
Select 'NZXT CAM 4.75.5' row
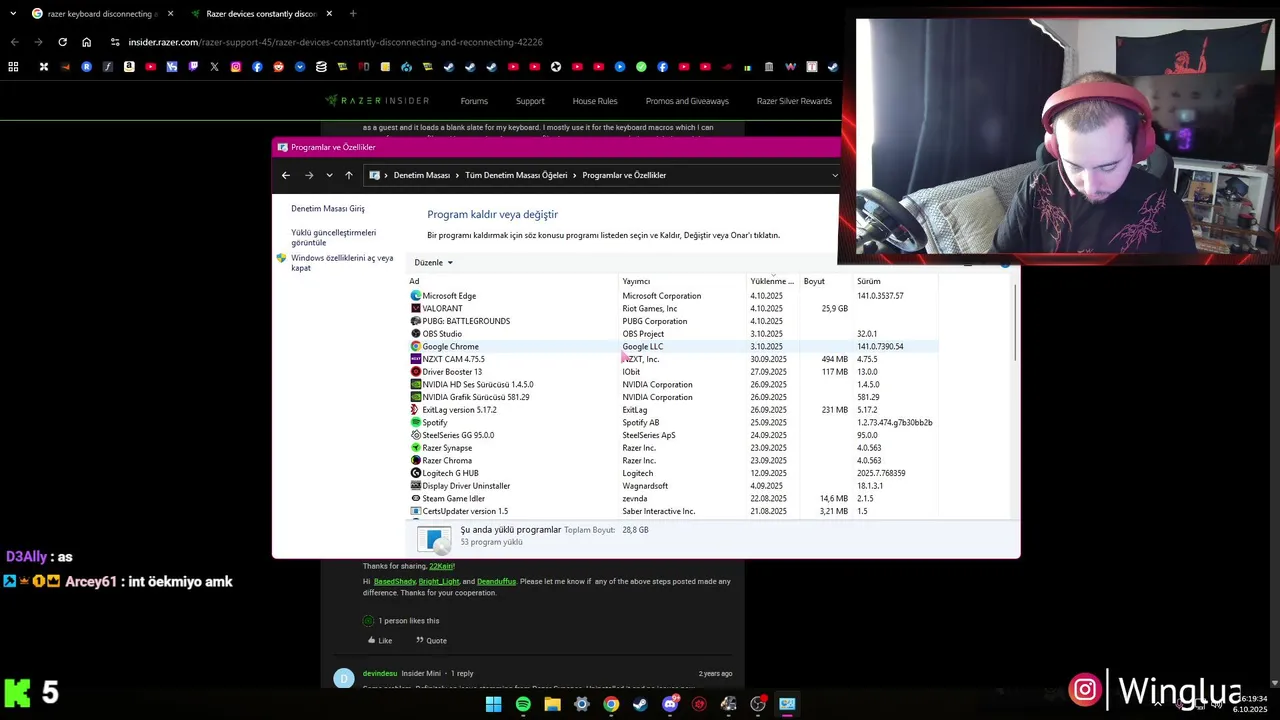[673, 359]
